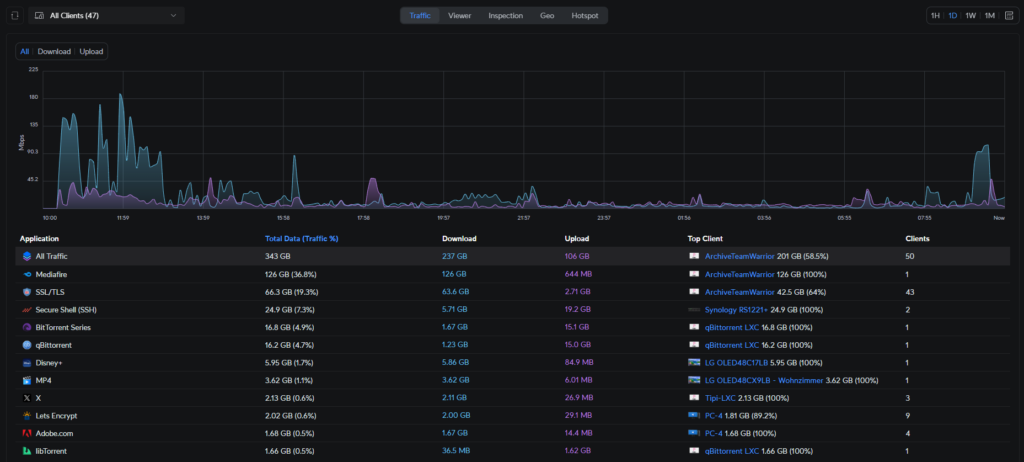Click the Tipi-LXC device icon
This screenshot has height=462, width=1024.
pos(694,398)
